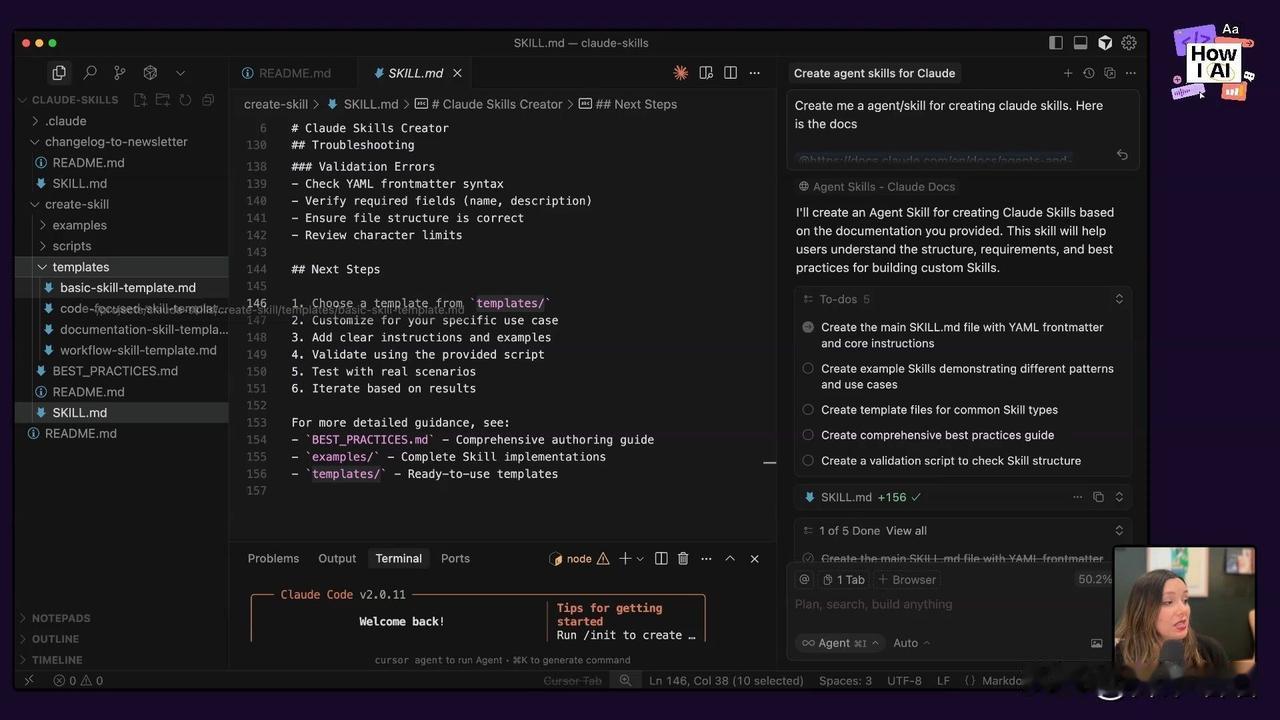Screen dimensions: 1280x720
Task: Collapse the SKILL.md +156 diff block
Action: tap(1119, 497)
